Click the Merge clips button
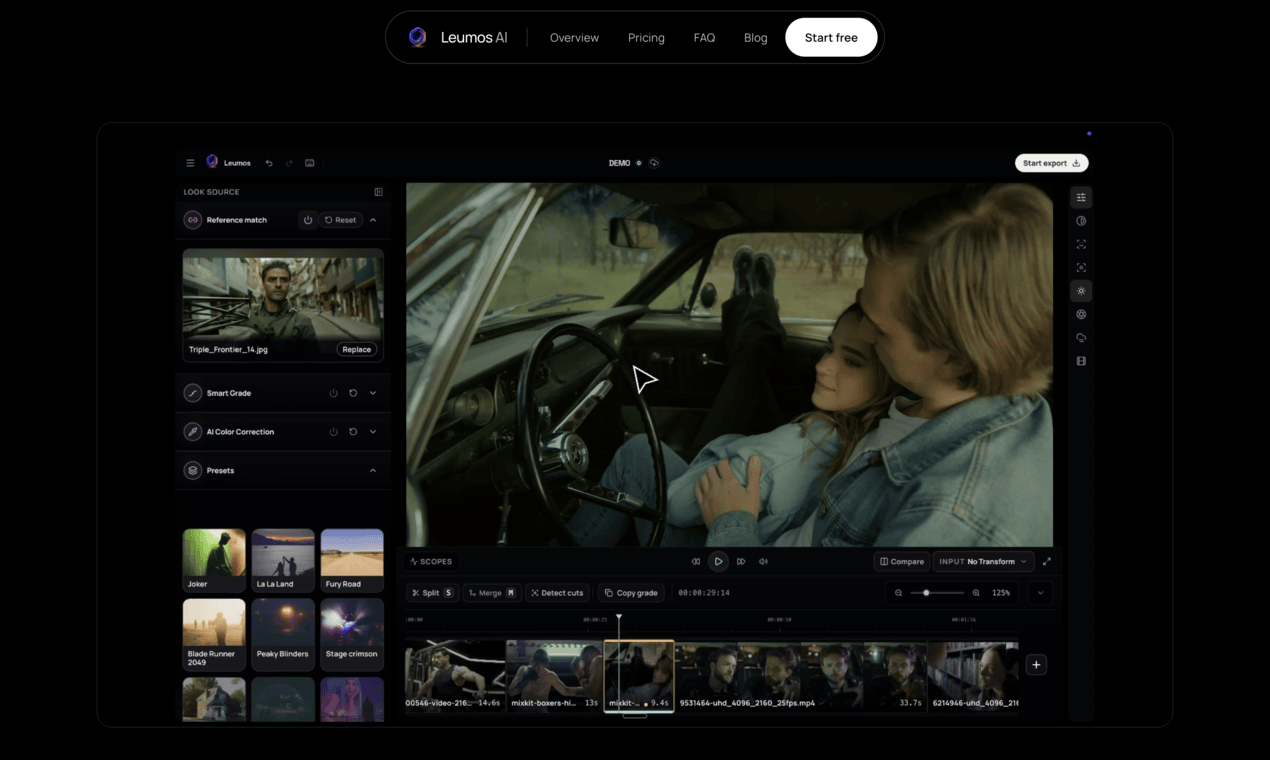 492,593
